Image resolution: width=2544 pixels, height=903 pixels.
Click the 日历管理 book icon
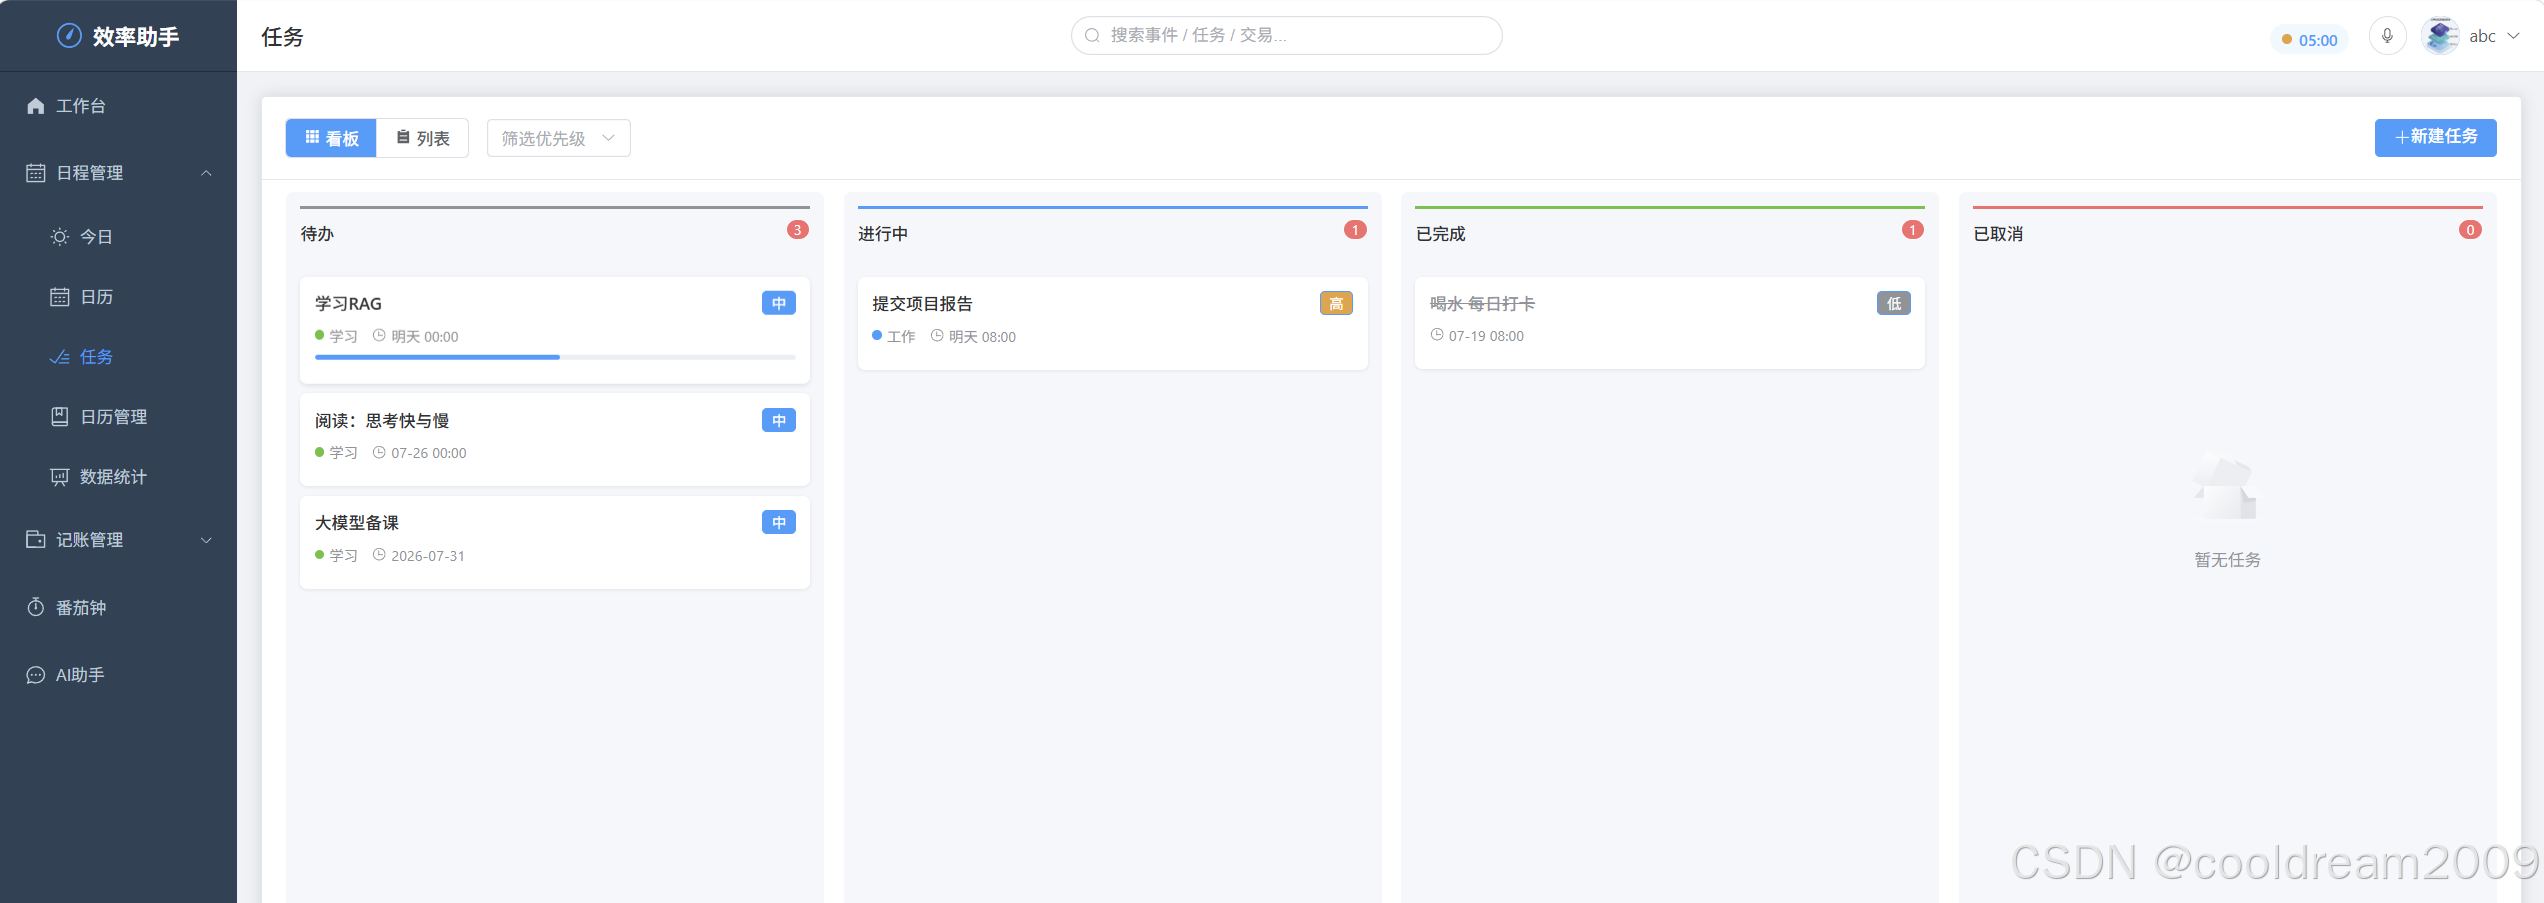[60, 417]
